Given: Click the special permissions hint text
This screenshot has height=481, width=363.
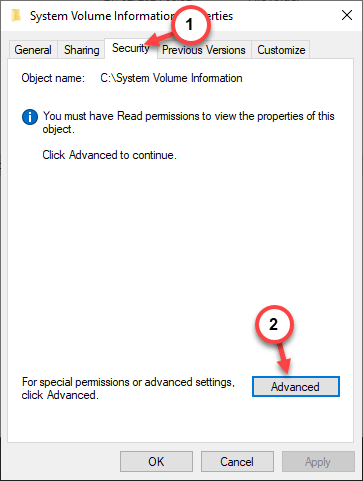Looking at the screenshot, I should point(128,388).
